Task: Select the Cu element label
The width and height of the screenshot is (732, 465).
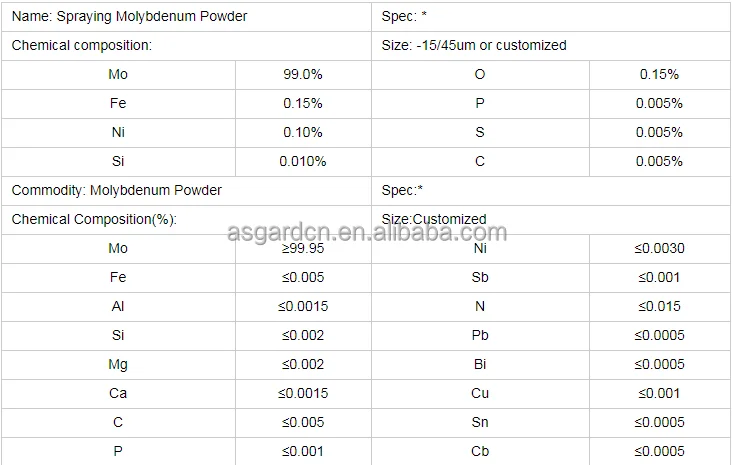Action: pyautogui.click(x=480, y=393)
